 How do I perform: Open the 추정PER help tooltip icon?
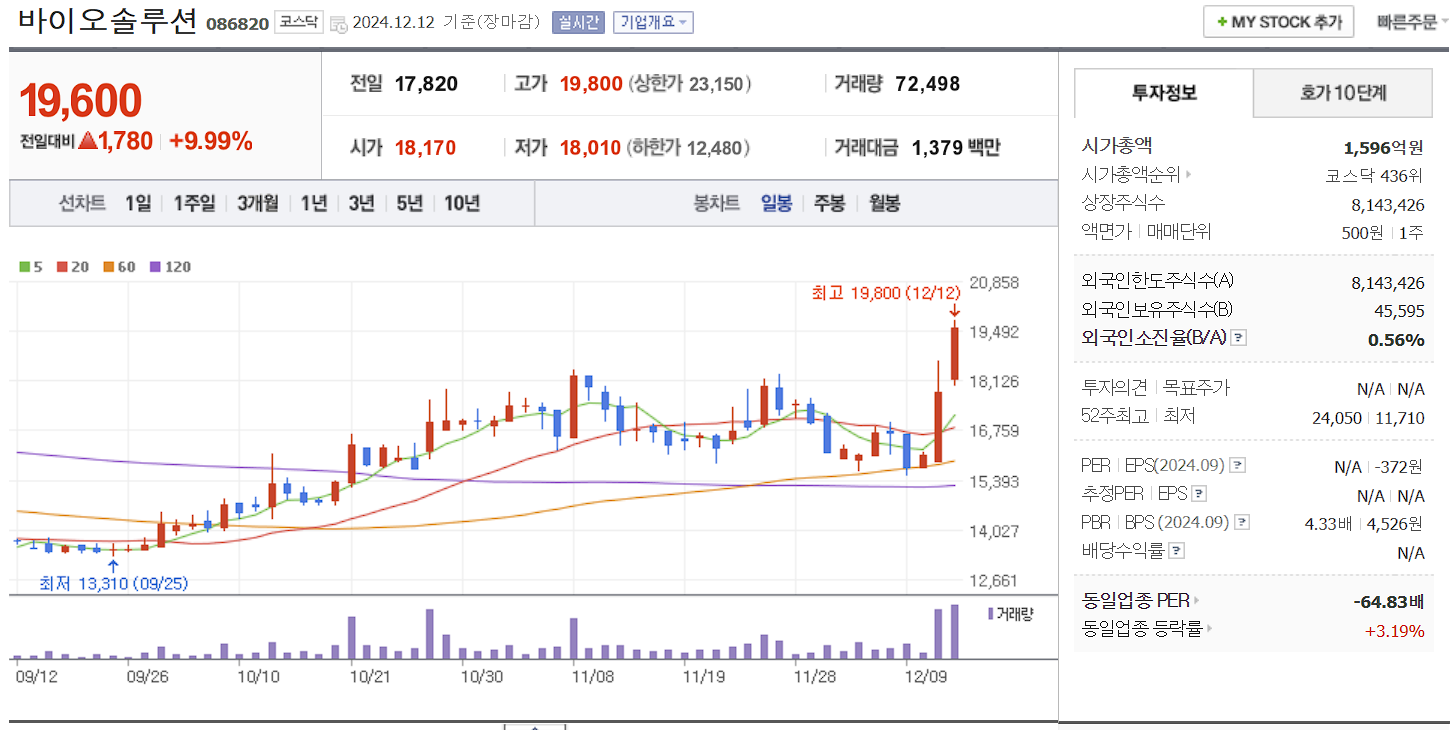pos(1198,493)
